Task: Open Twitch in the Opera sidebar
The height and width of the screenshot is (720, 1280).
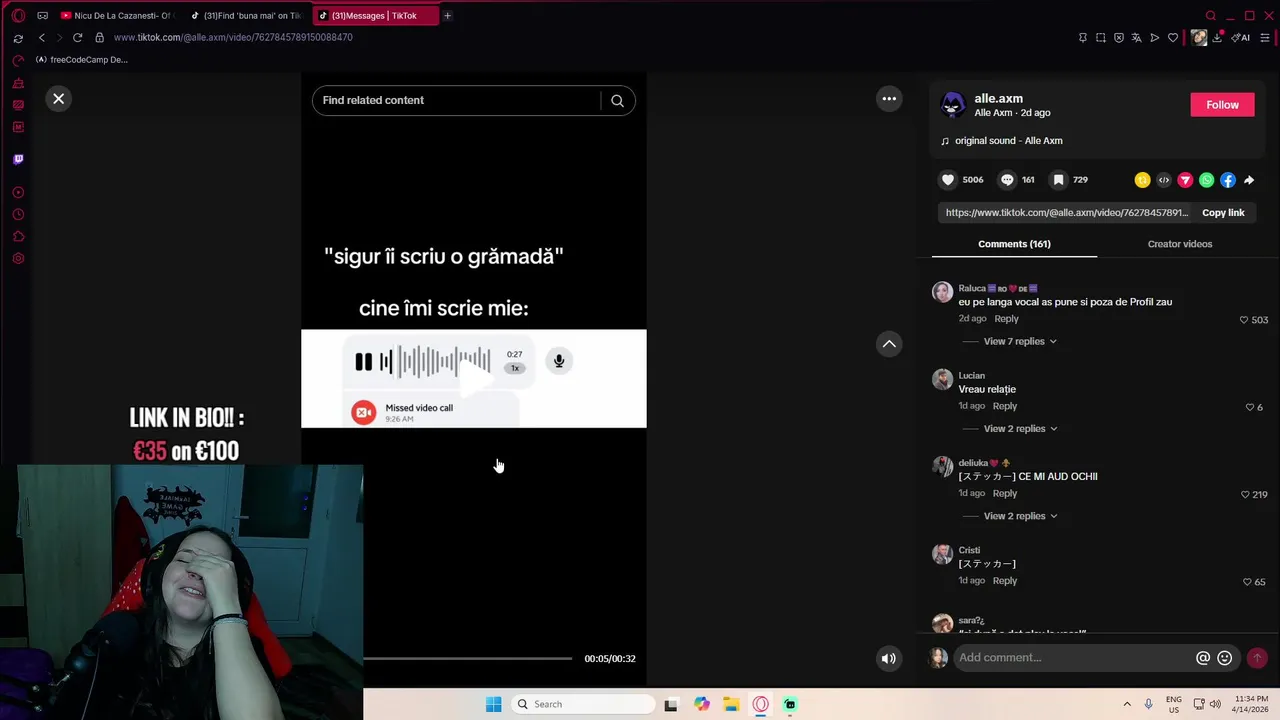Action: 18,159
